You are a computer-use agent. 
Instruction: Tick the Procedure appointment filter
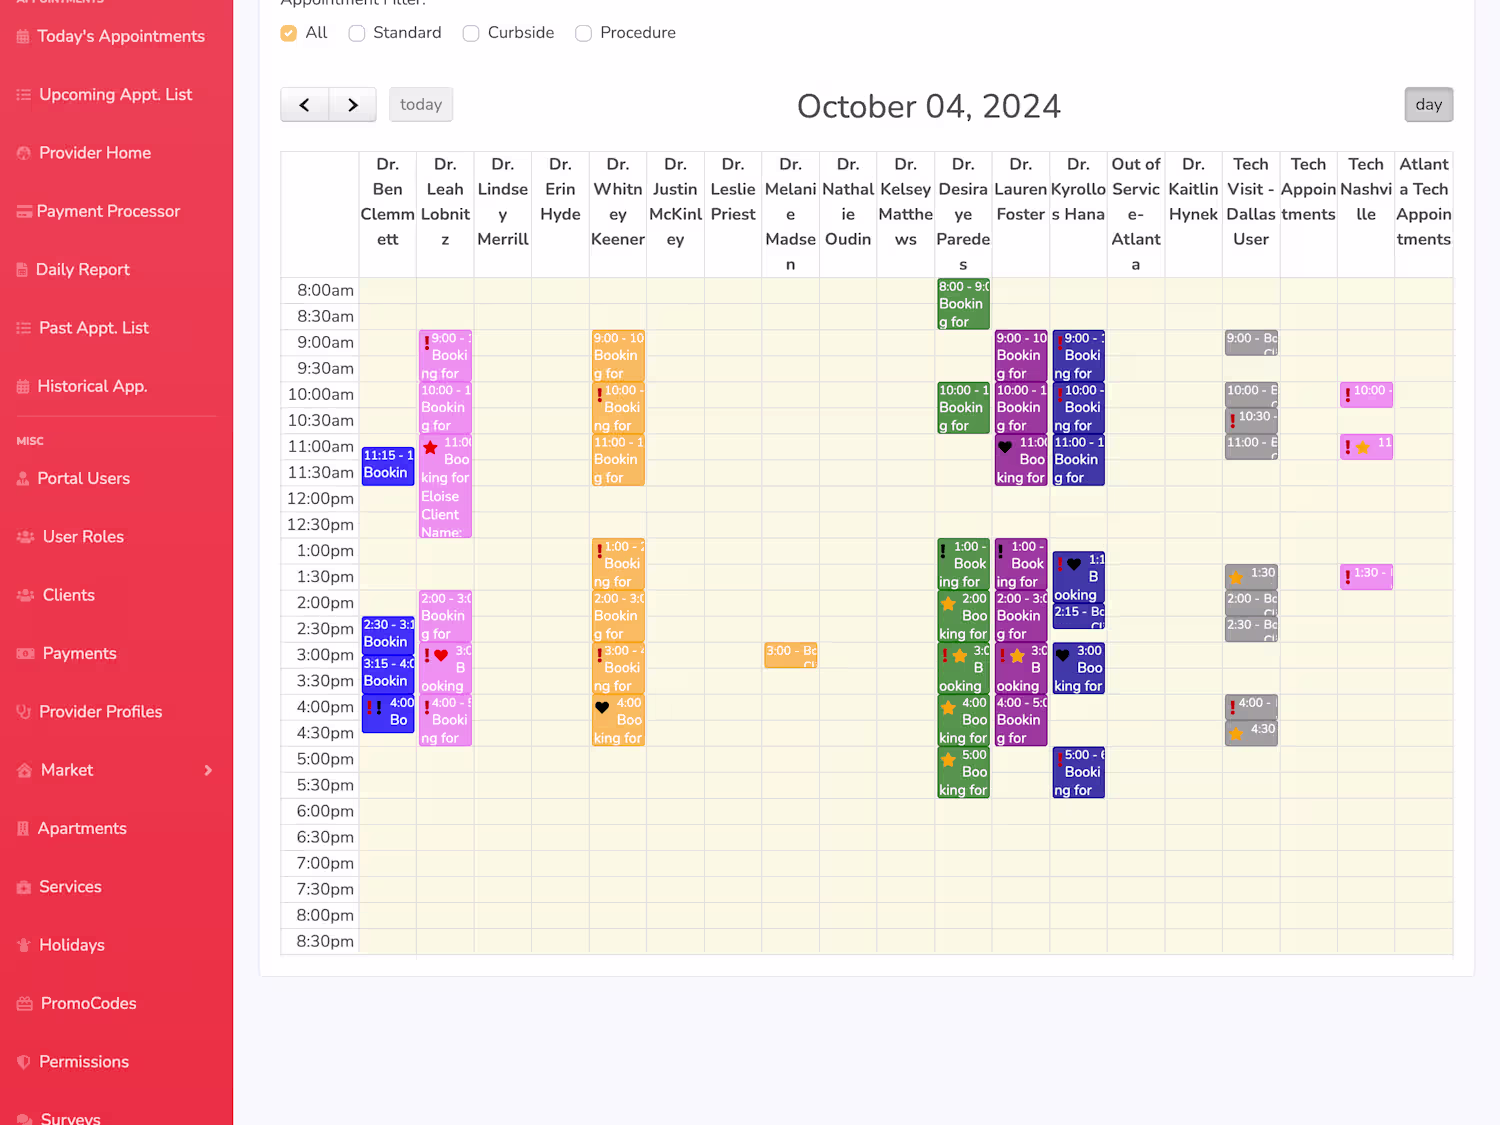point(584,33)
